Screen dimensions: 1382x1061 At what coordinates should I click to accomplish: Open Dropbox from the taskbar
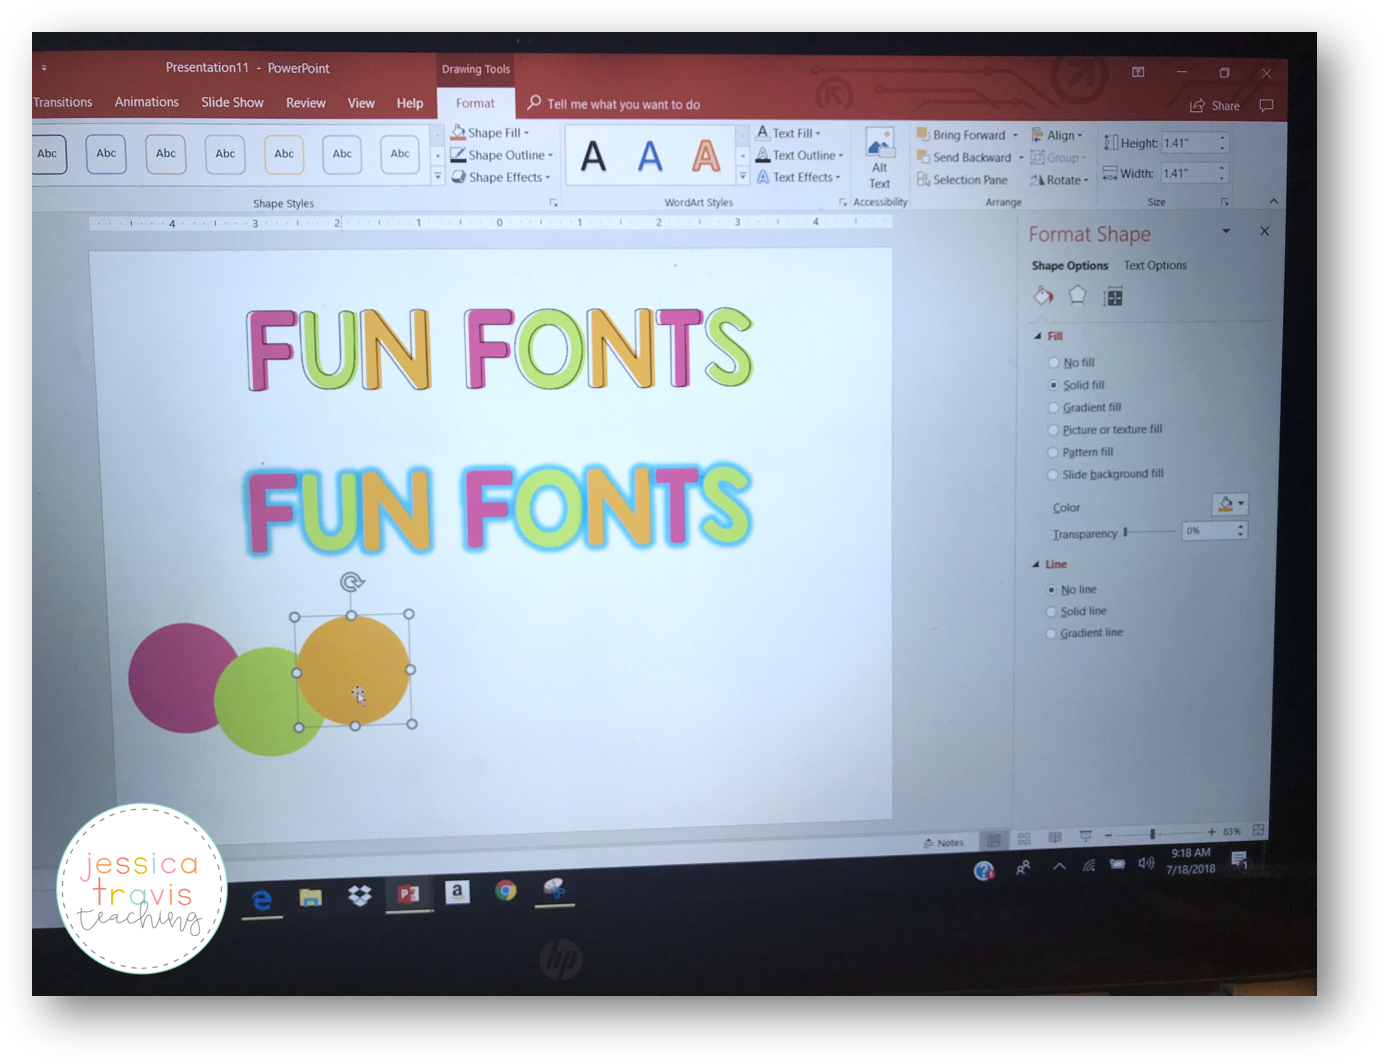click(x=360, y=896)
